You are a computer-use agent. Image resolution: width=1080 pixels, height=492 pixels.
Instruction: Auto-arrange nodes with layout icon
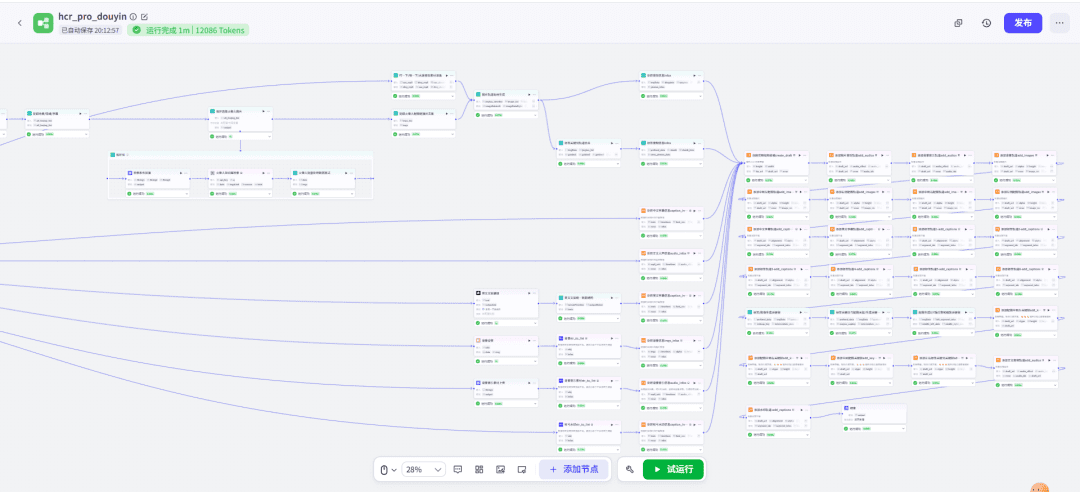point(479,469)
